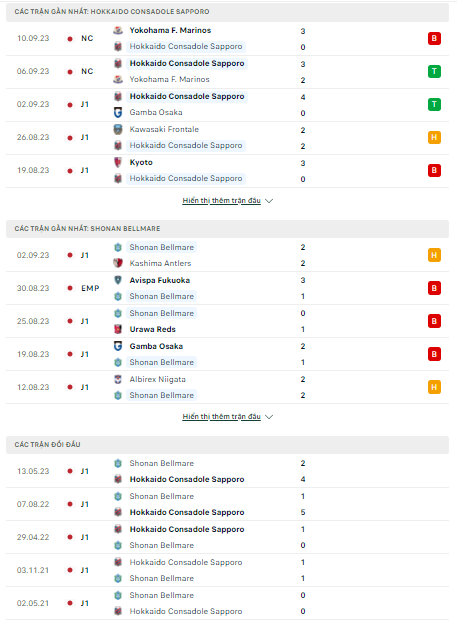Click the Kyoto team crest icon
Viewport: 457px width, 626px height.
coord(118,162)
